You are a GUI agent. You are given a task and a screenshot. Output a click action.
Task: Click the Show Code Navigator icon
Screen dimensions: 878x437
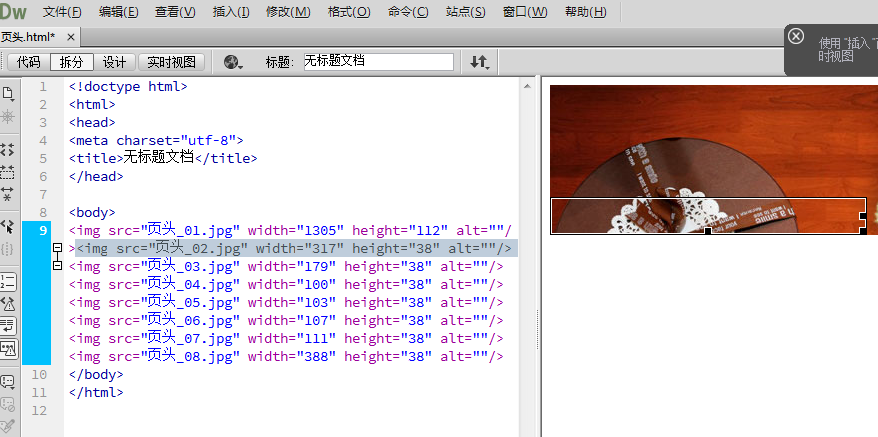point(8,117)
